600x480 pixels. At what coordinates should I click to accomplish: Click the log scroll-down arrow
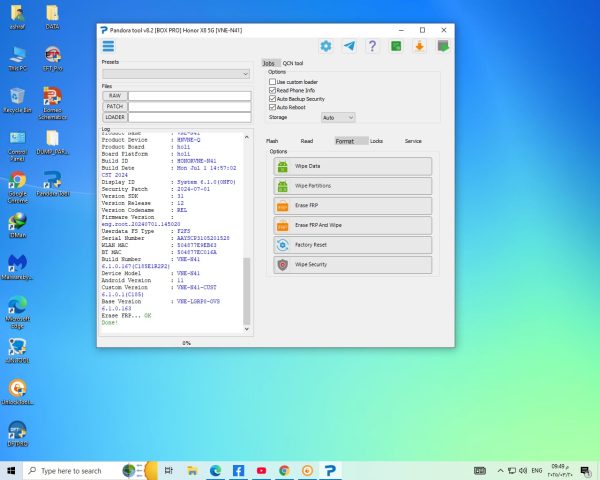[247, 329]
